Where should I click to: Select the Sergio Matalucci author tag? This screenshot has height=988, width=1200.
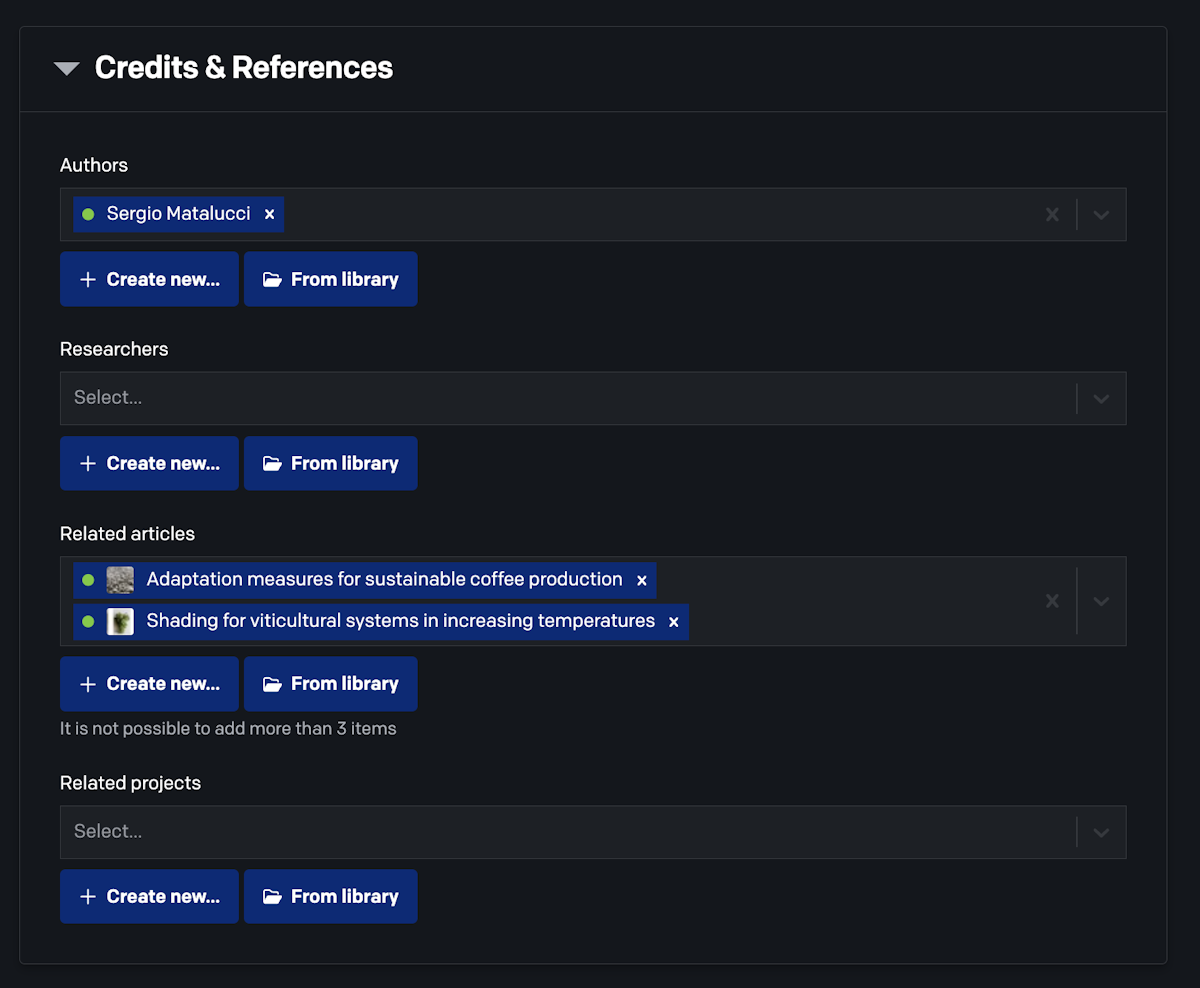click(x=179, y=214)
